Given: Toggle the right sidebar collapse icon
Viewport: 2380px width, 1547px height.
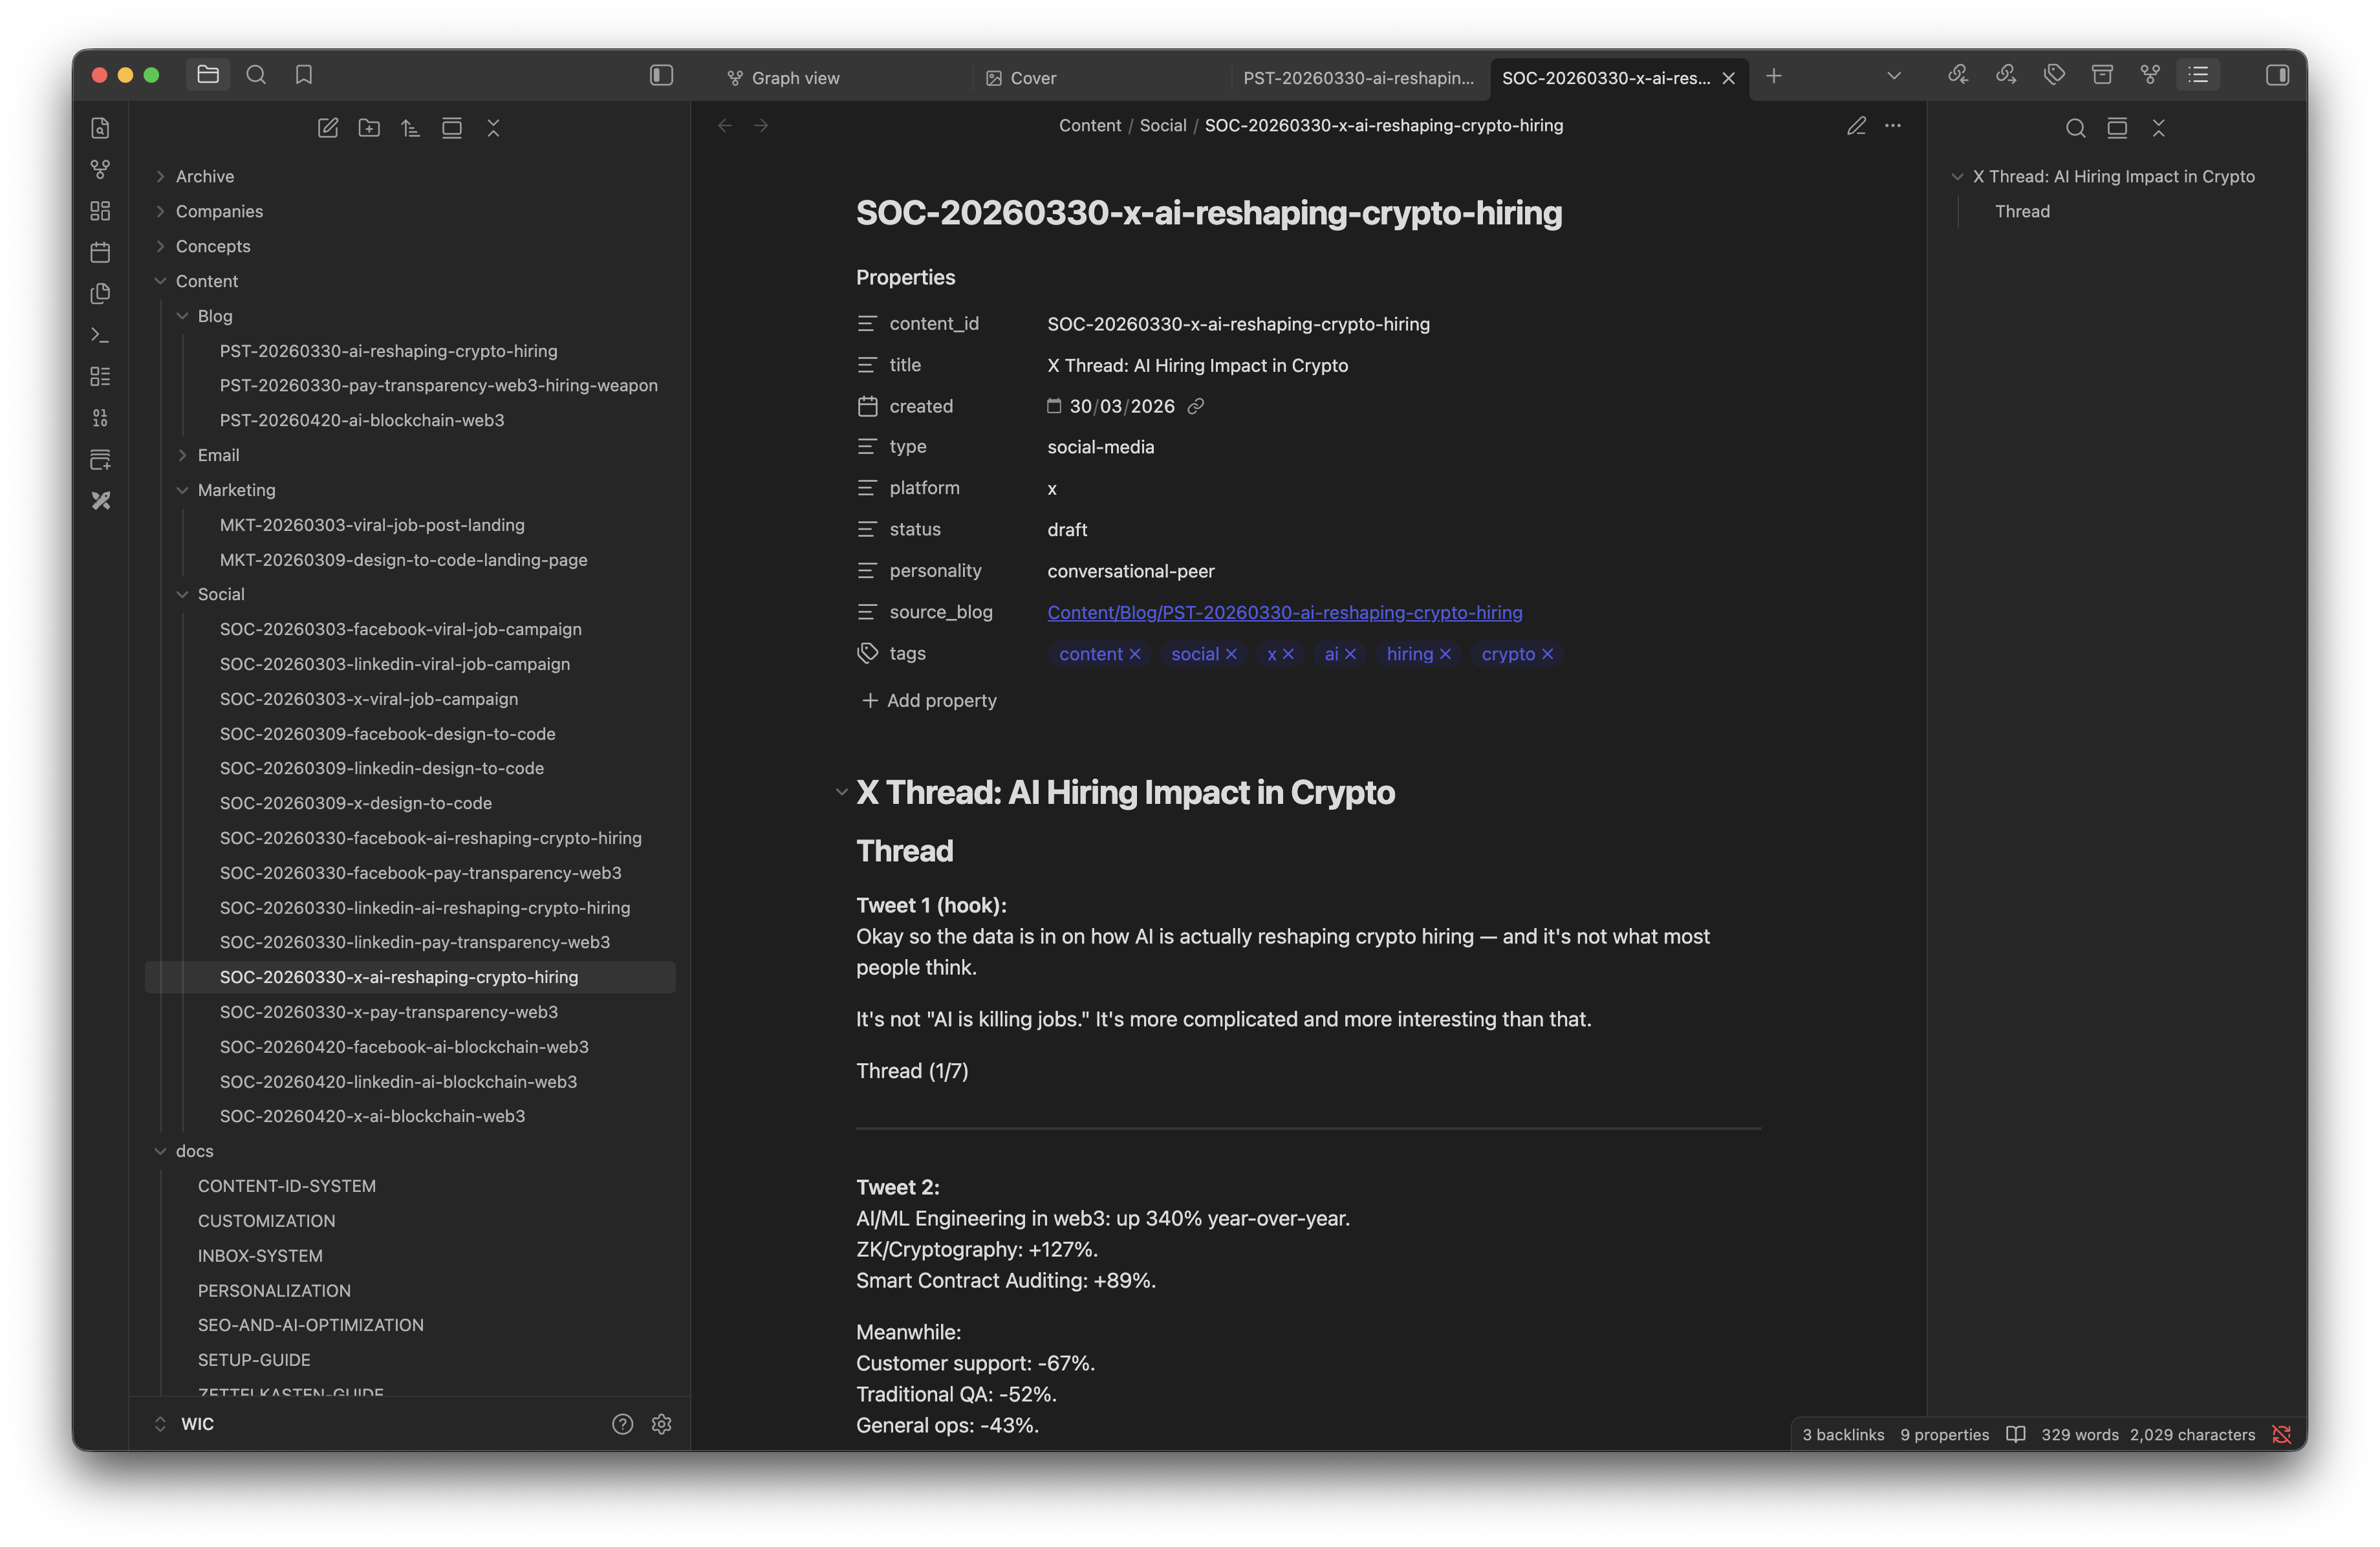Looking at the screenshot, I should 2277,75.
